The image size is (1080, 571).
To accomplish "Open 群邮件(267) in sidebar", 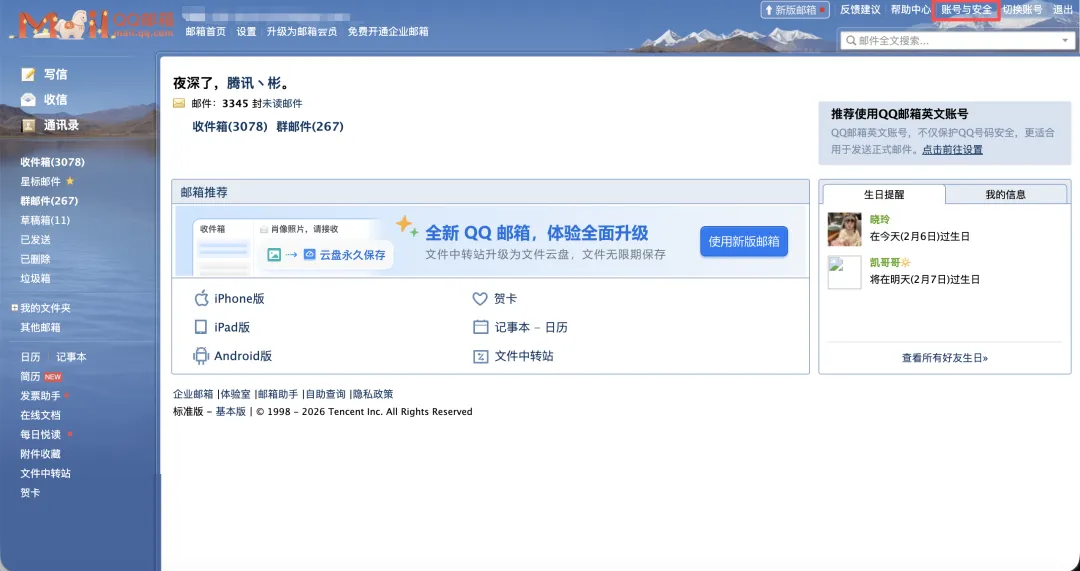I will pos(49,200).
